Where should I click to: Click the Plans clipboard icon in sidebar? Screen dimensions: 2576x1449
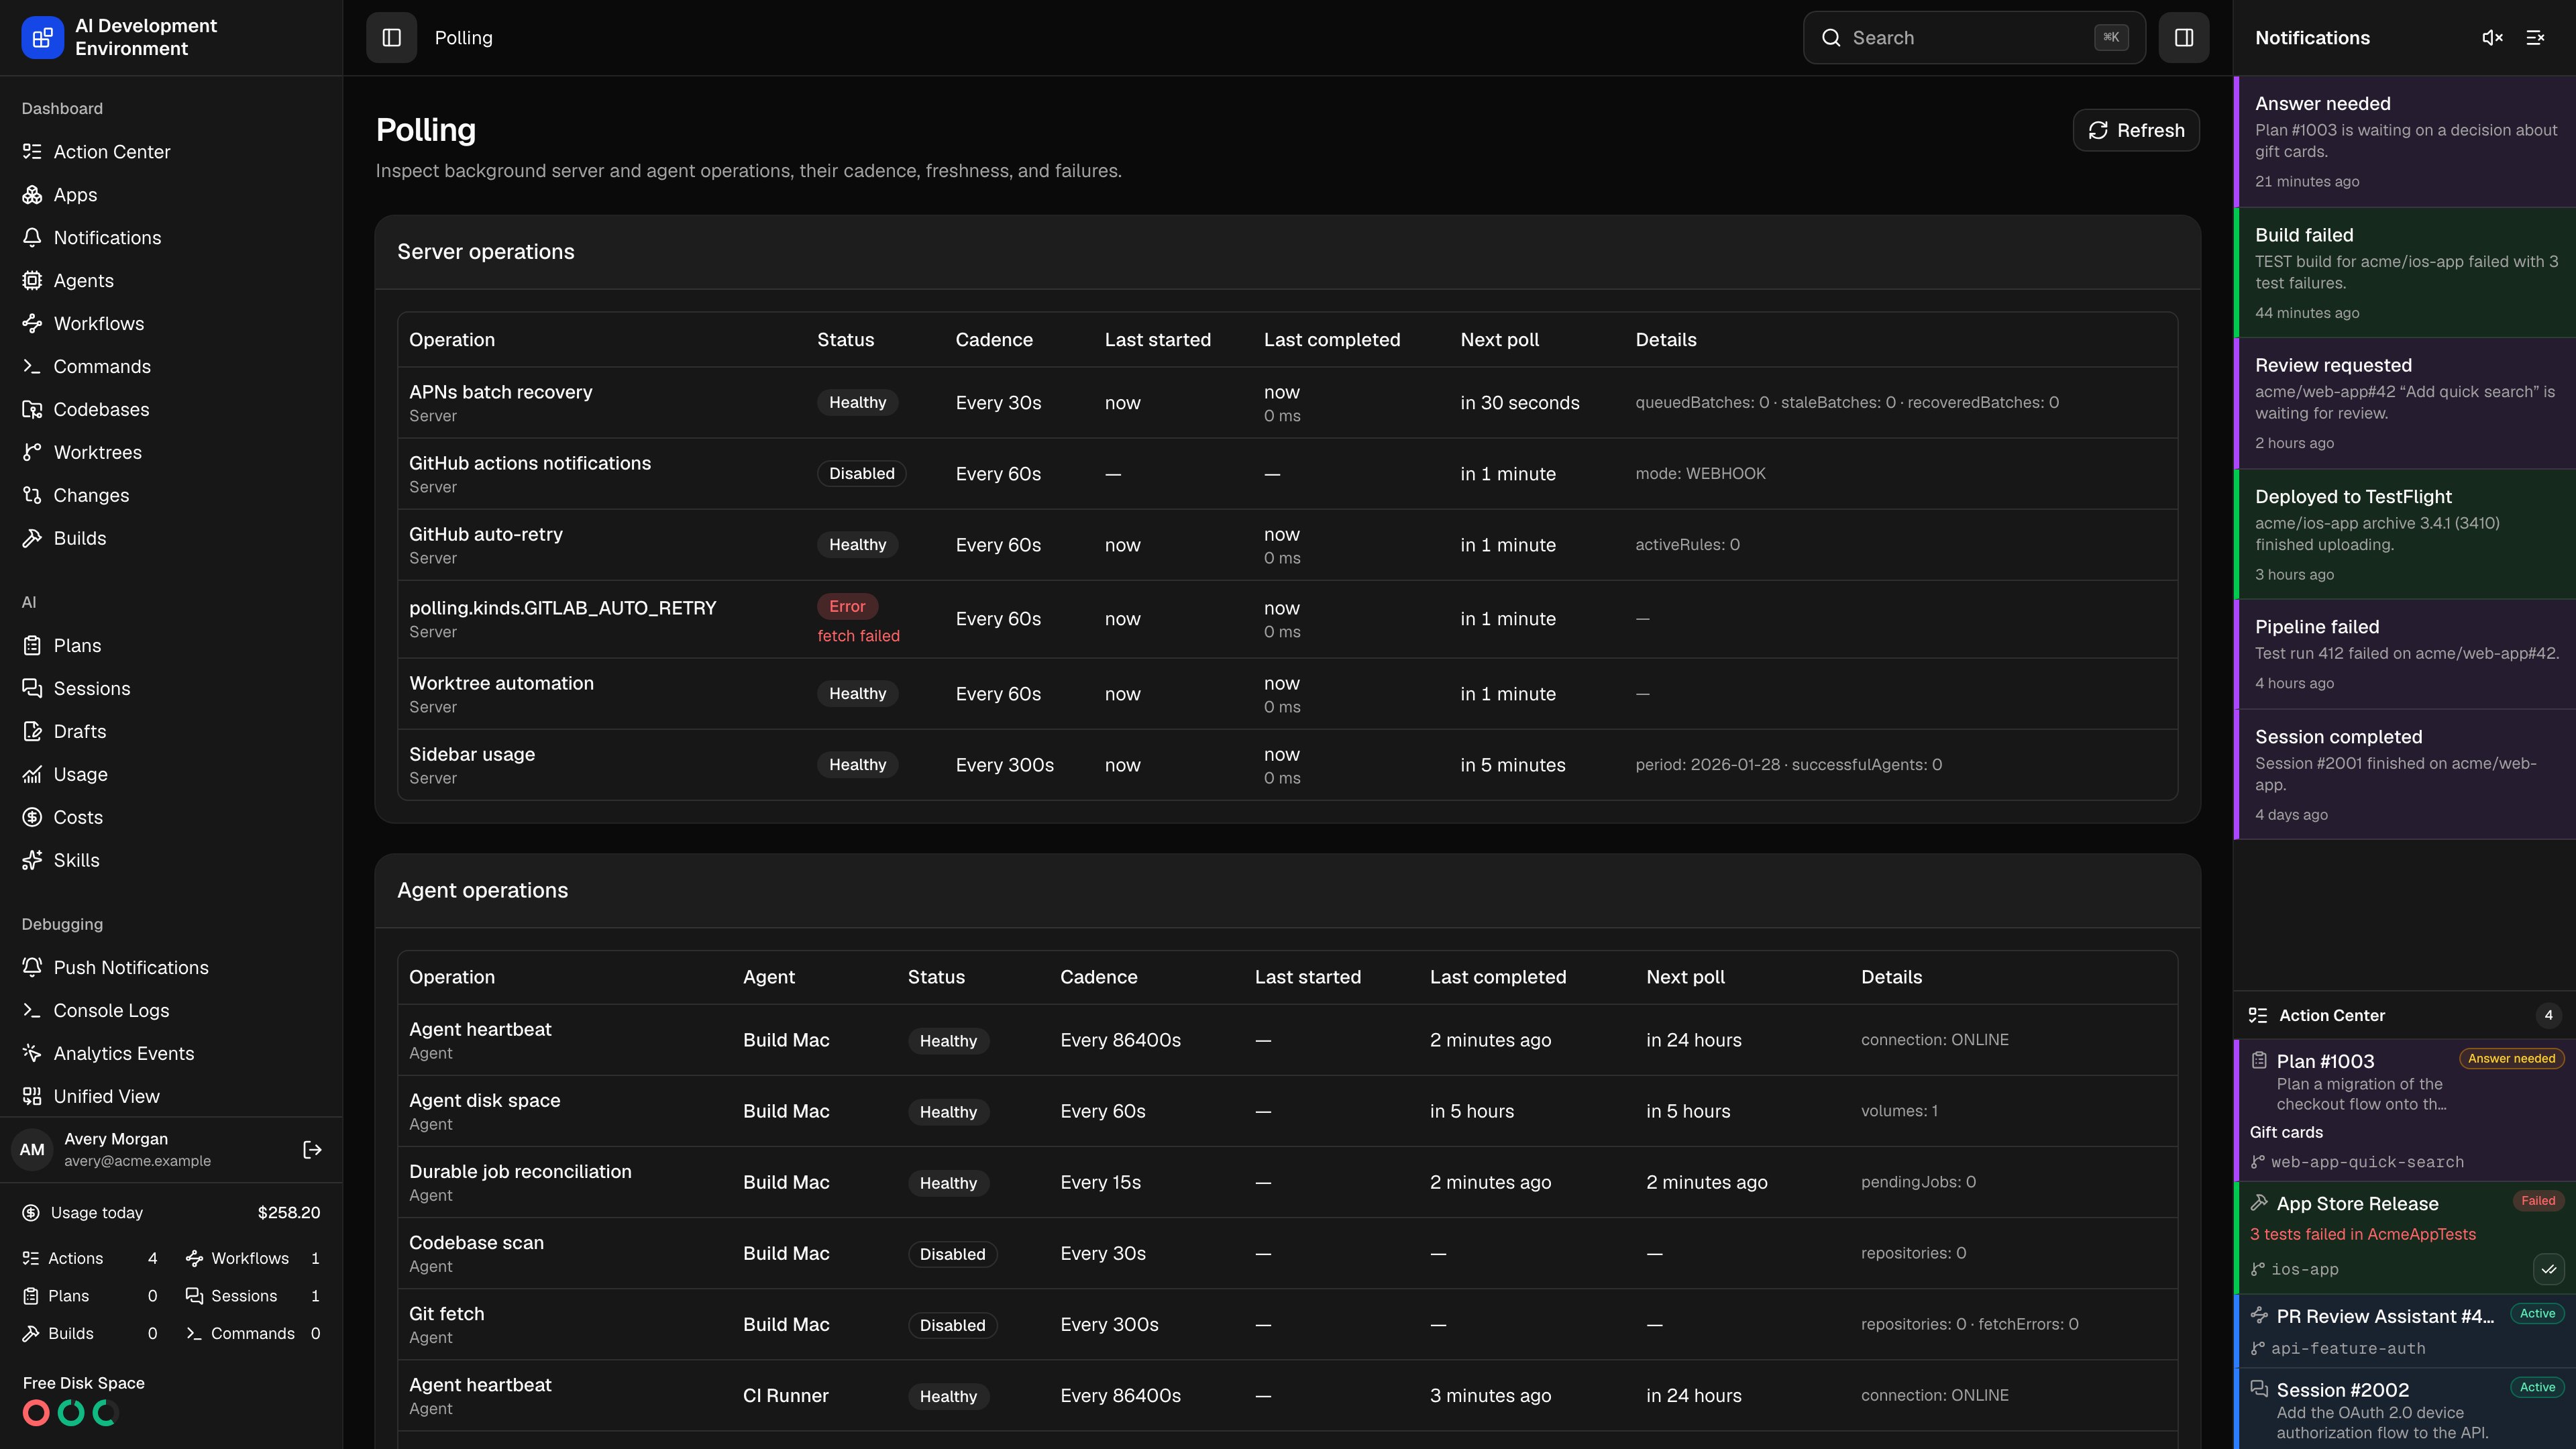tap(32, 645)
